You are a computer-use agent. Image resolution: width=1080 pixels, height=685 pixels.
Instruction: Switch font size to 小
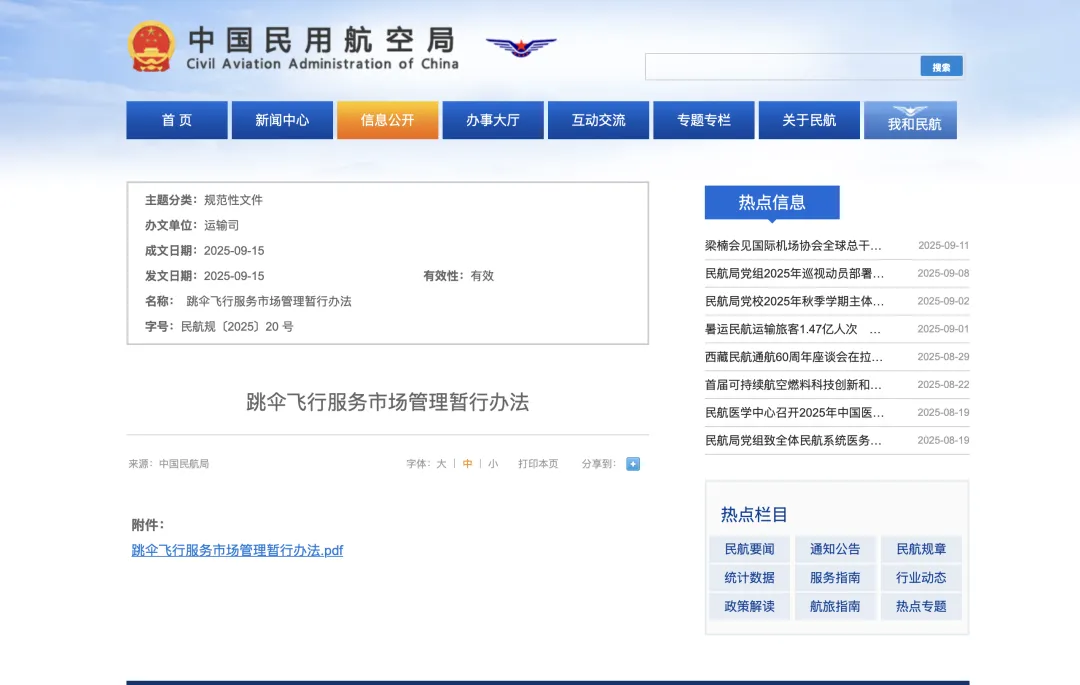[x=492, y=463]
